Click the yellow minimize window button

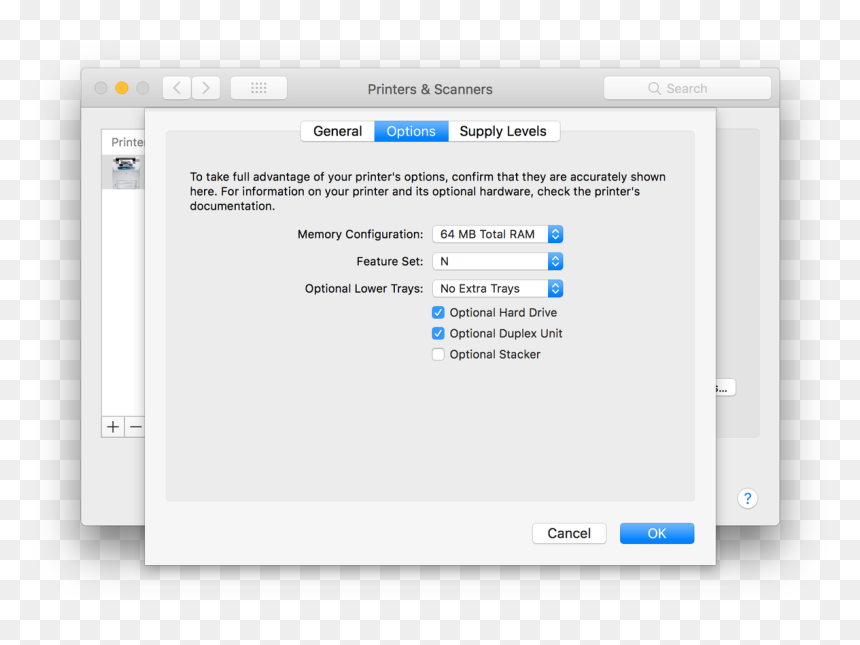[122, 88]
